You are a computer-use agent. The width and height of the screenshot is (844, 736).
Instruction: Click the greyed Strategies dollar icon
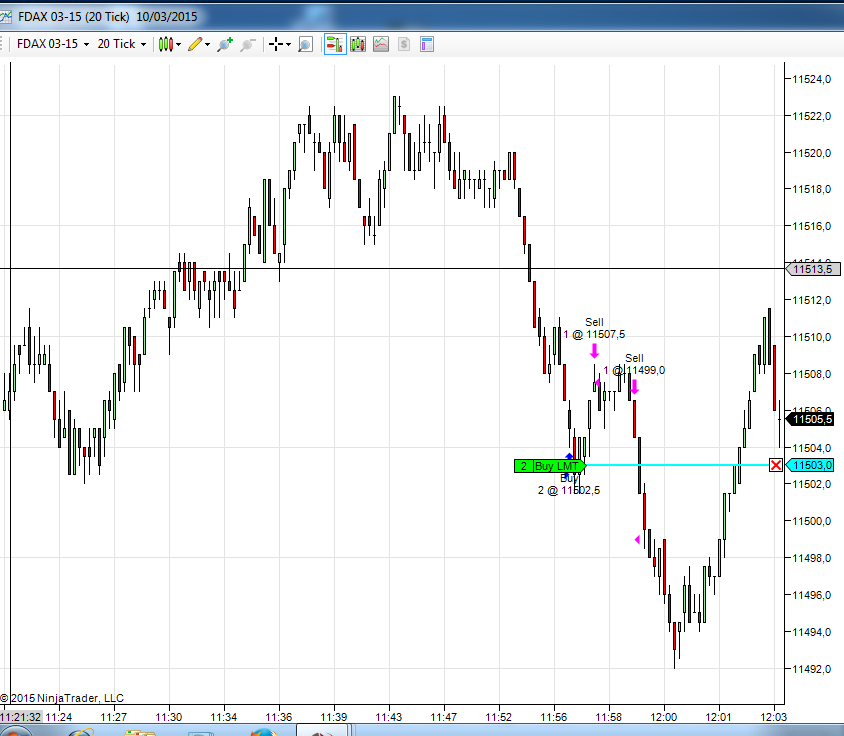pos(404,44)
